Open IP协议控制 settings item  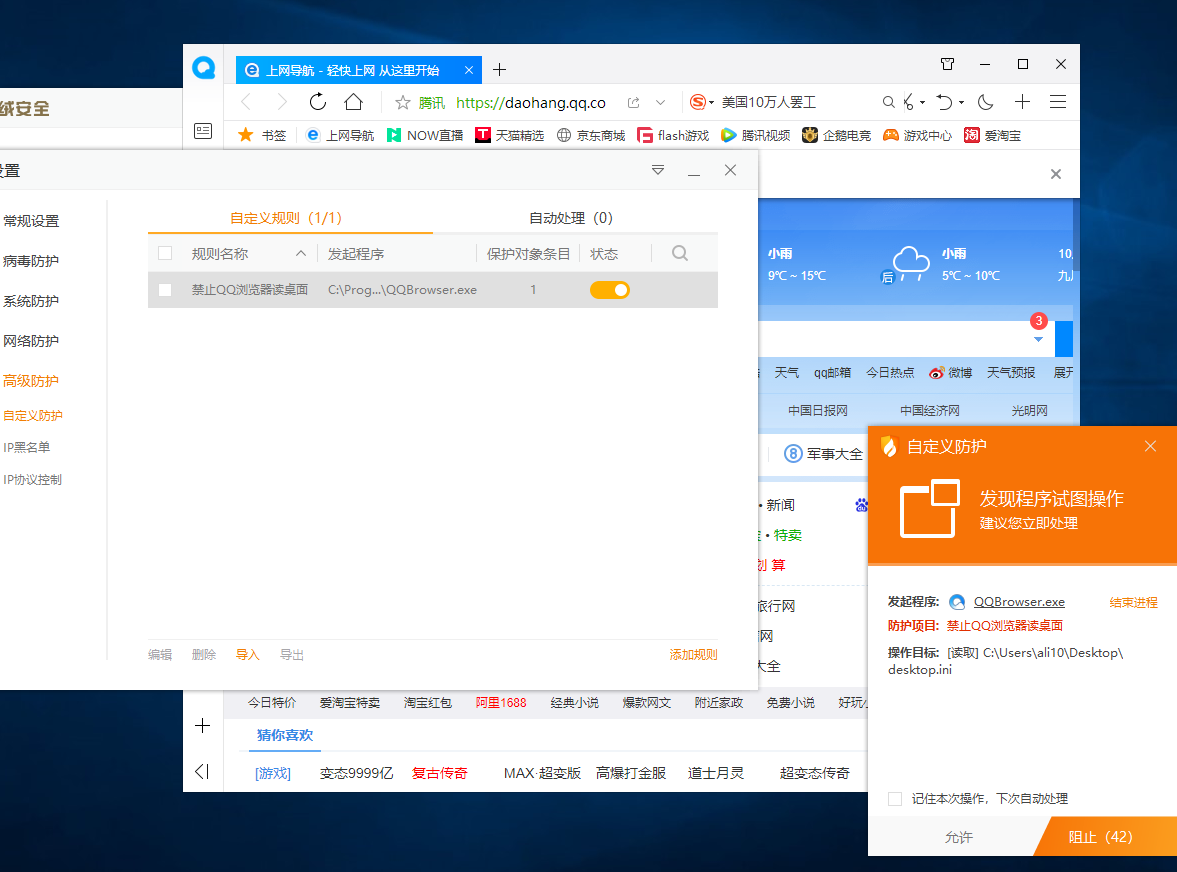tap(32, 480)
